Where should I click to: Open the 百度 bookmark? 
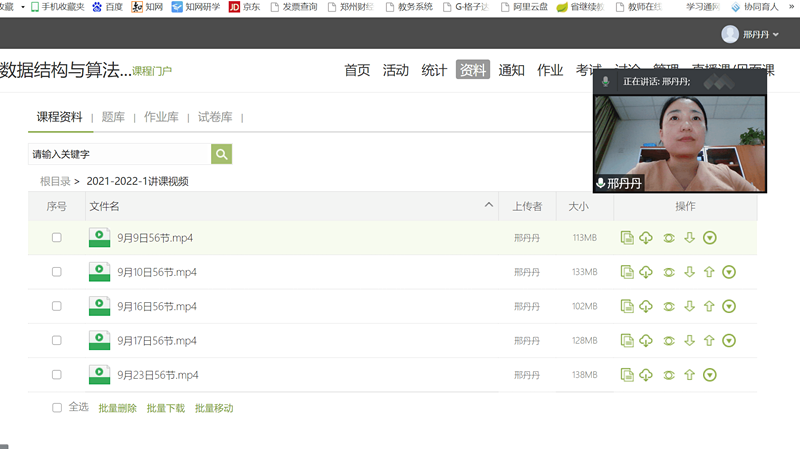coord(108,7)
